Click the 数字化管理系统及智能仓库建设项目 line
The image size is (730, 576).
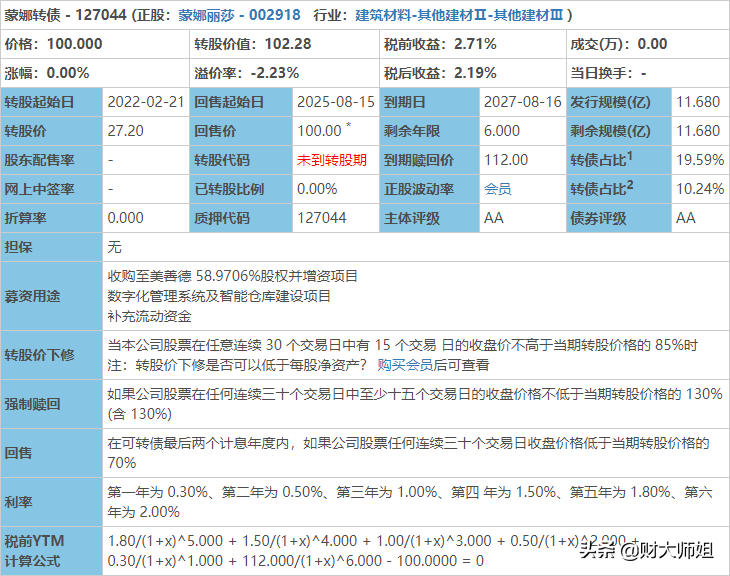click(219, 296)
